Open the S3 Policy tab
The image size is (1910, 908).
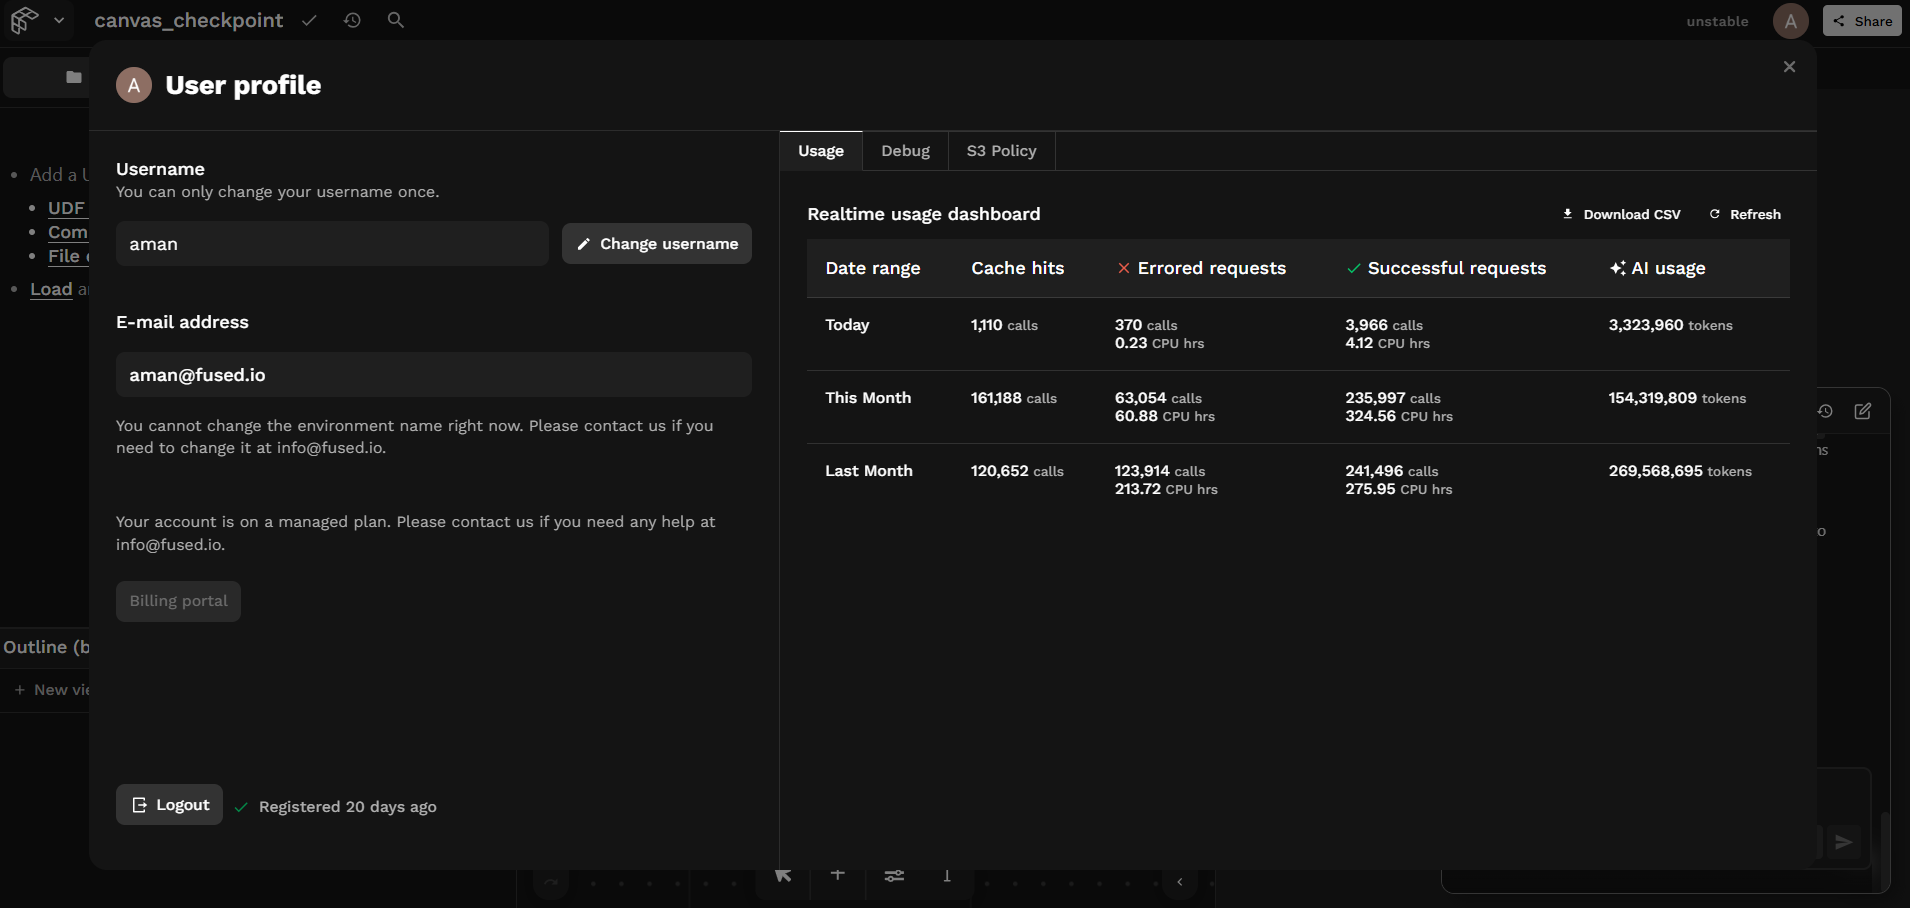coord(1001,150)
